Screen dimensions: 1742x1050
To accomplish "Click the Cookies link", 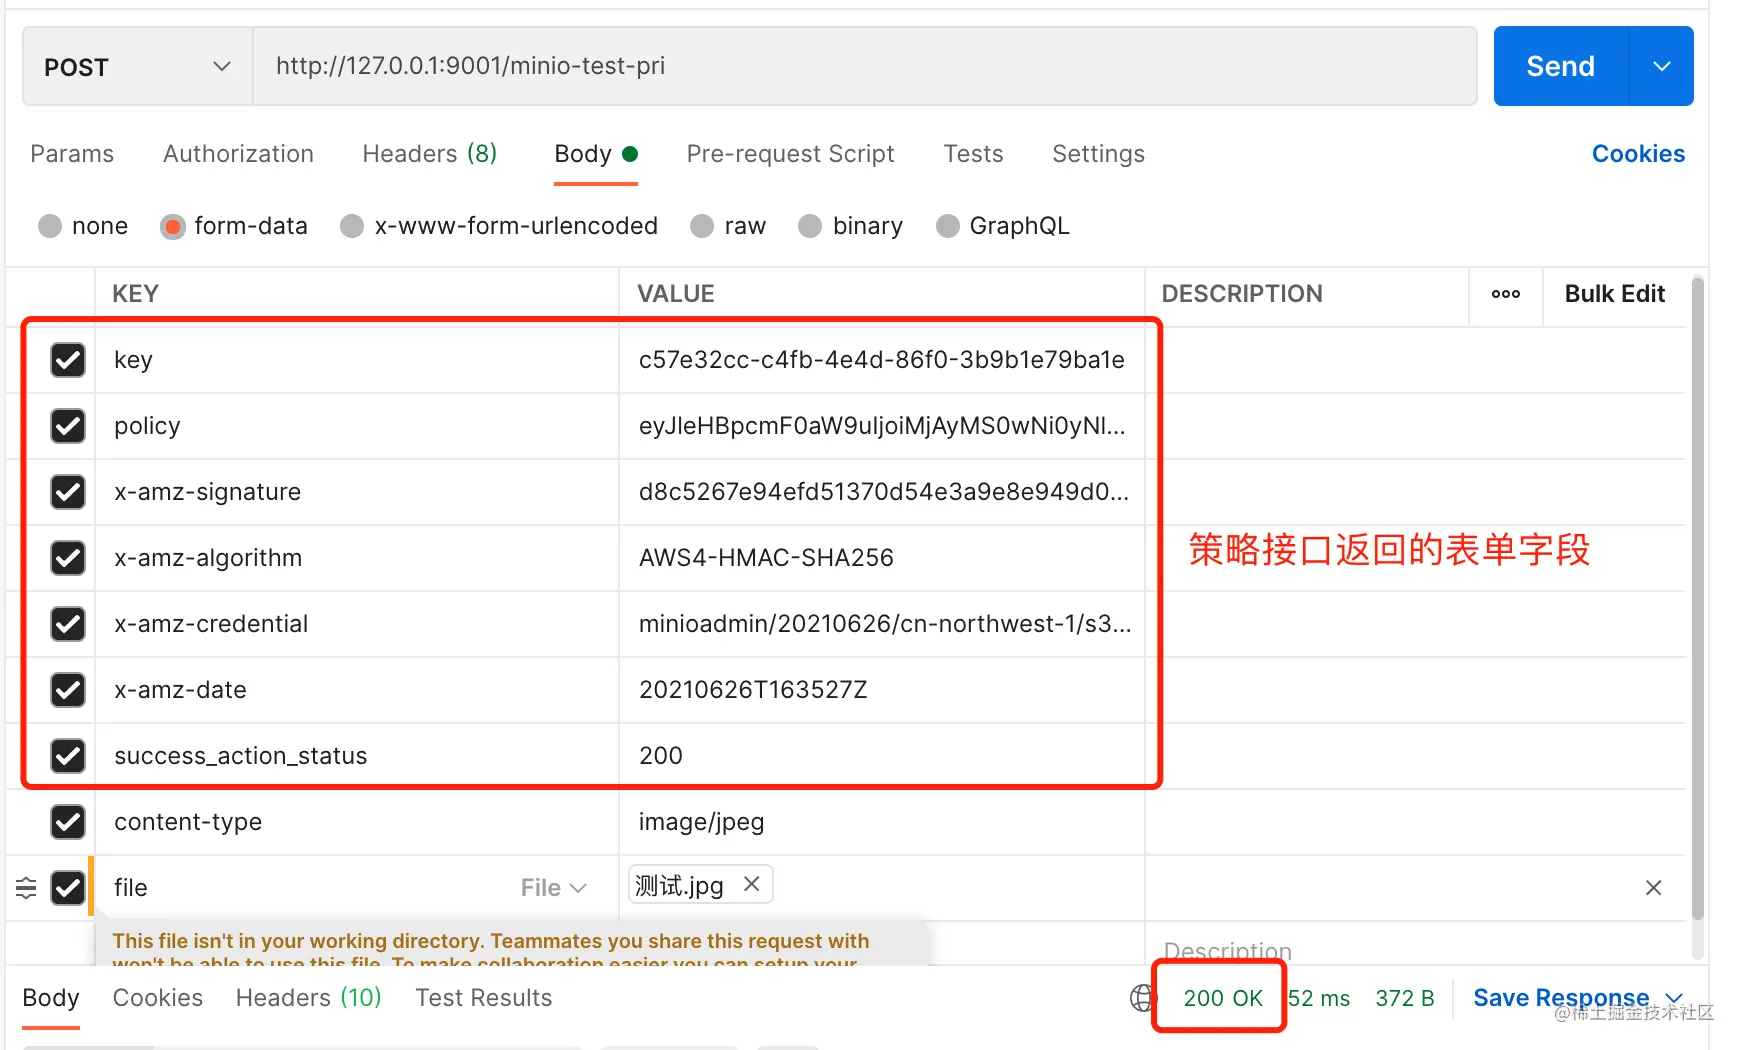I will click(x=1638, y=154).
